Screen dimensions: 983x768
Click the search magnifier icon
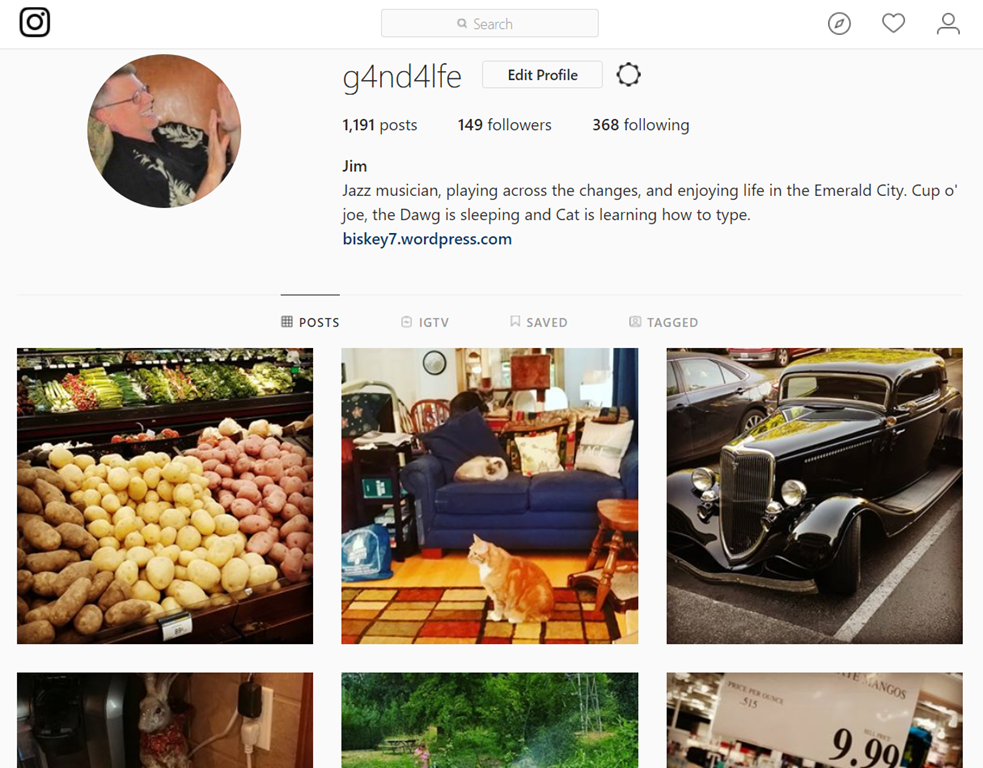462,24
